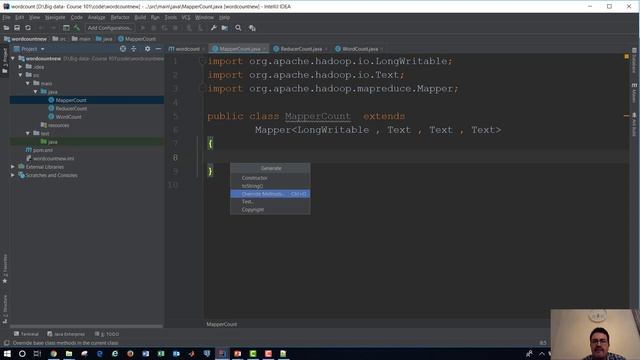The image size is (640, 360).
Task: Click the yellow warning indicator above editor scrollbar
Action: pos(627,56)
